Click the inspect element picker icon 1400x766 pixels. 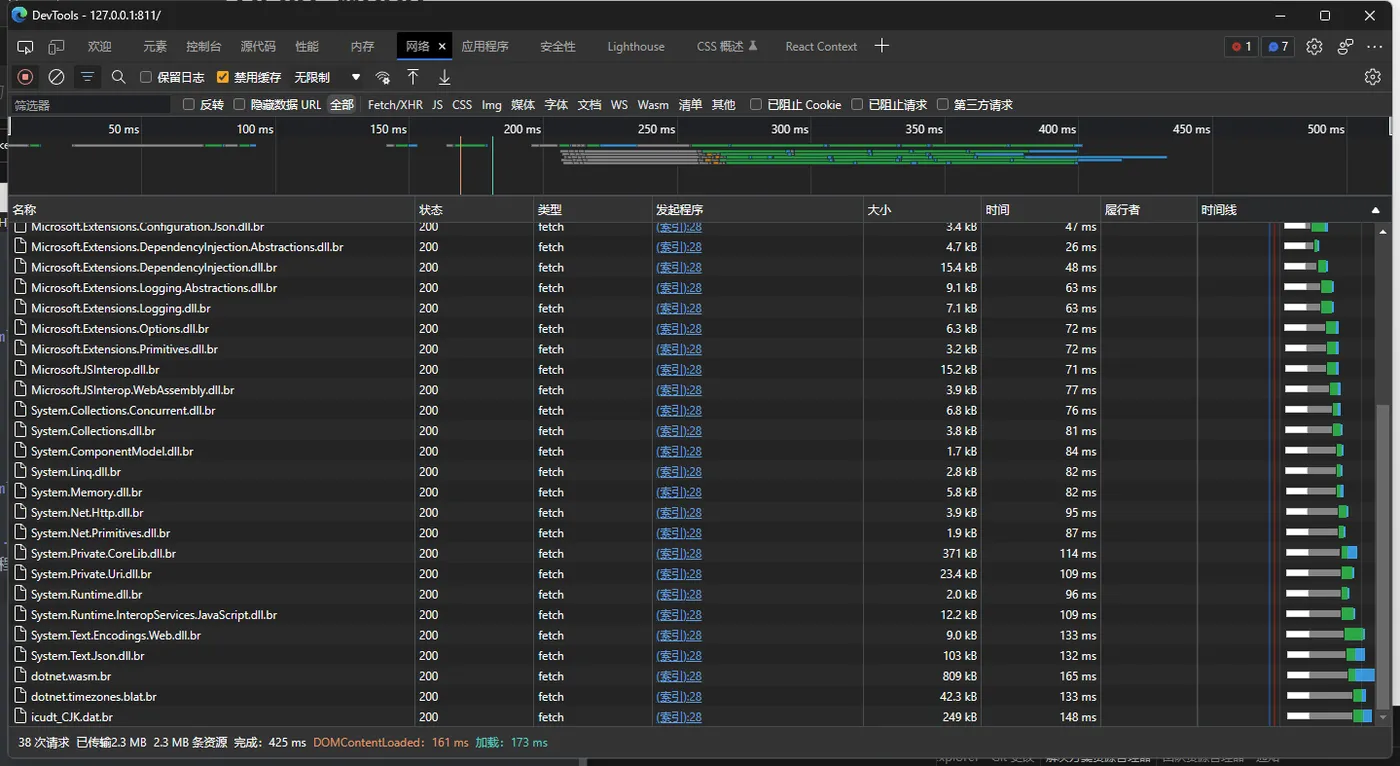click(25, 47)
